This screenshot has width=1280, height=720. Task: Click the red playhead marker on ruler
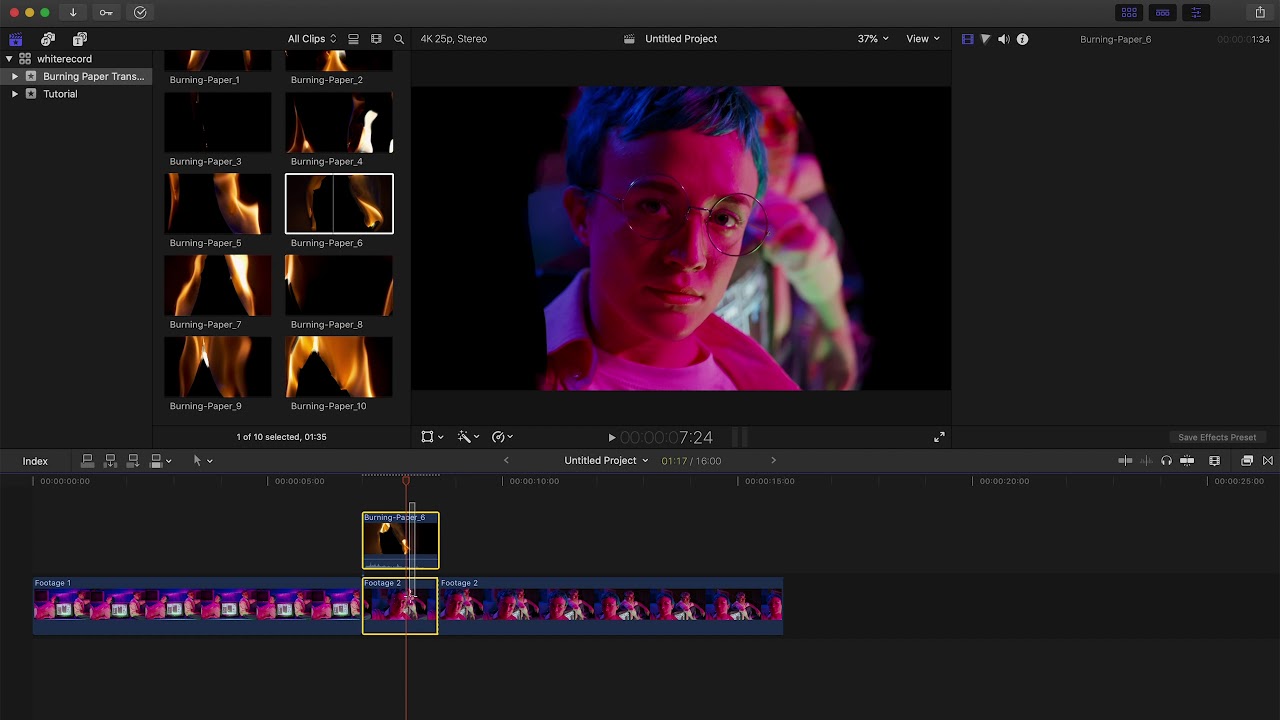pyautogui.click(x=406, y=481)
